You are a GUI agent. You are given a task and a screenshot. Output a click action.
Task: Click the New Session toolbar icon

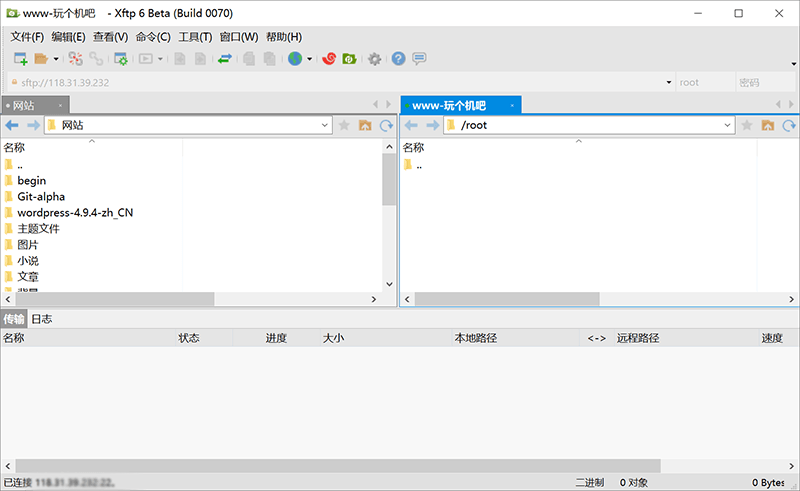19,59
